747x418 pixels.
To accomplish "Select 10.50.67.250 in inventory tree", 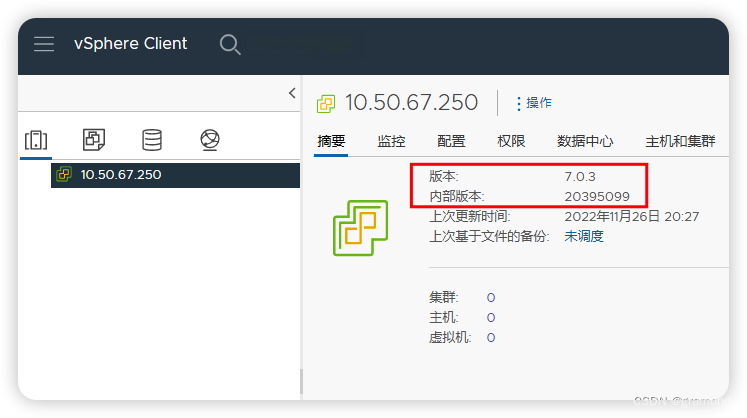I will pyautogui.click(x=175, y=175).
